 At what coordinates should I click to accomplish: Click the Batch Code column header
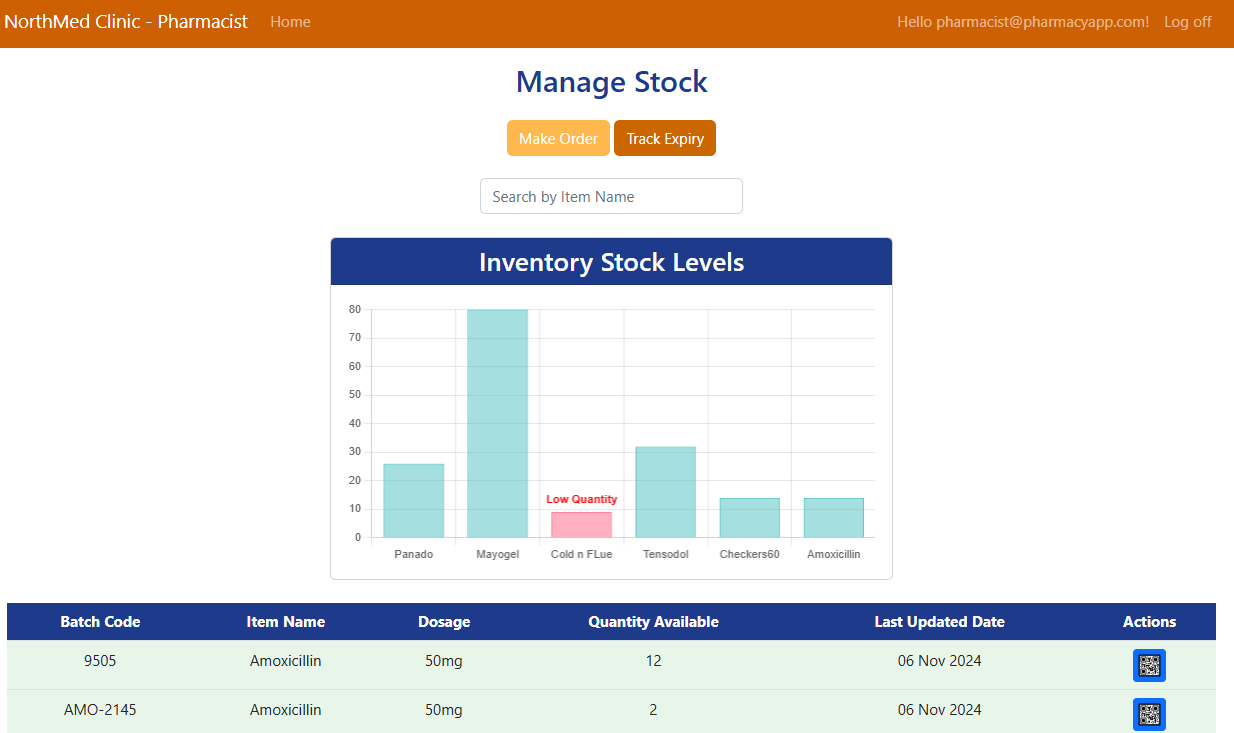tap(100, 621)
